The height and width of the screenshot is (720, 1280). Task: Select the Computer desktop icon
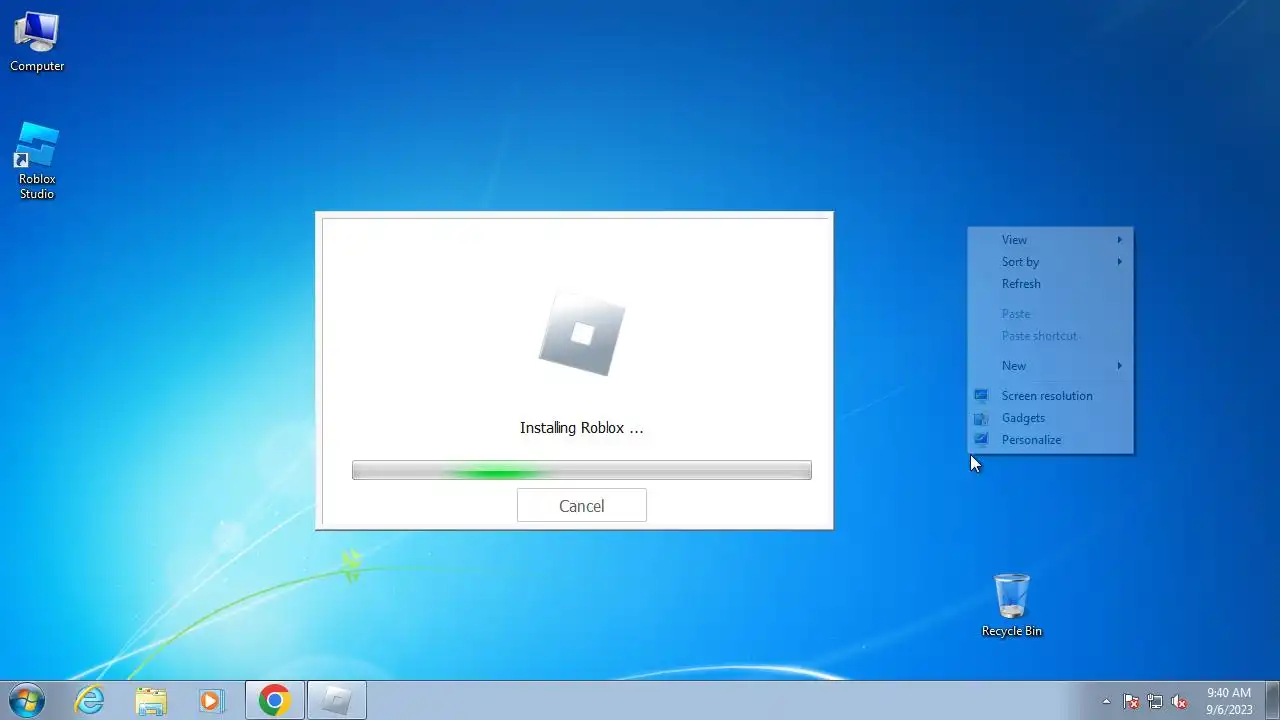37,42
